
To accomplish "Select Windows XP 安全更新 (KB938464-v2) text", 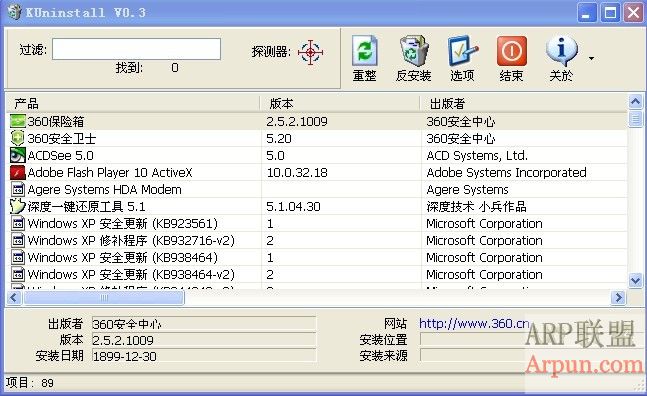I will 131,275.
